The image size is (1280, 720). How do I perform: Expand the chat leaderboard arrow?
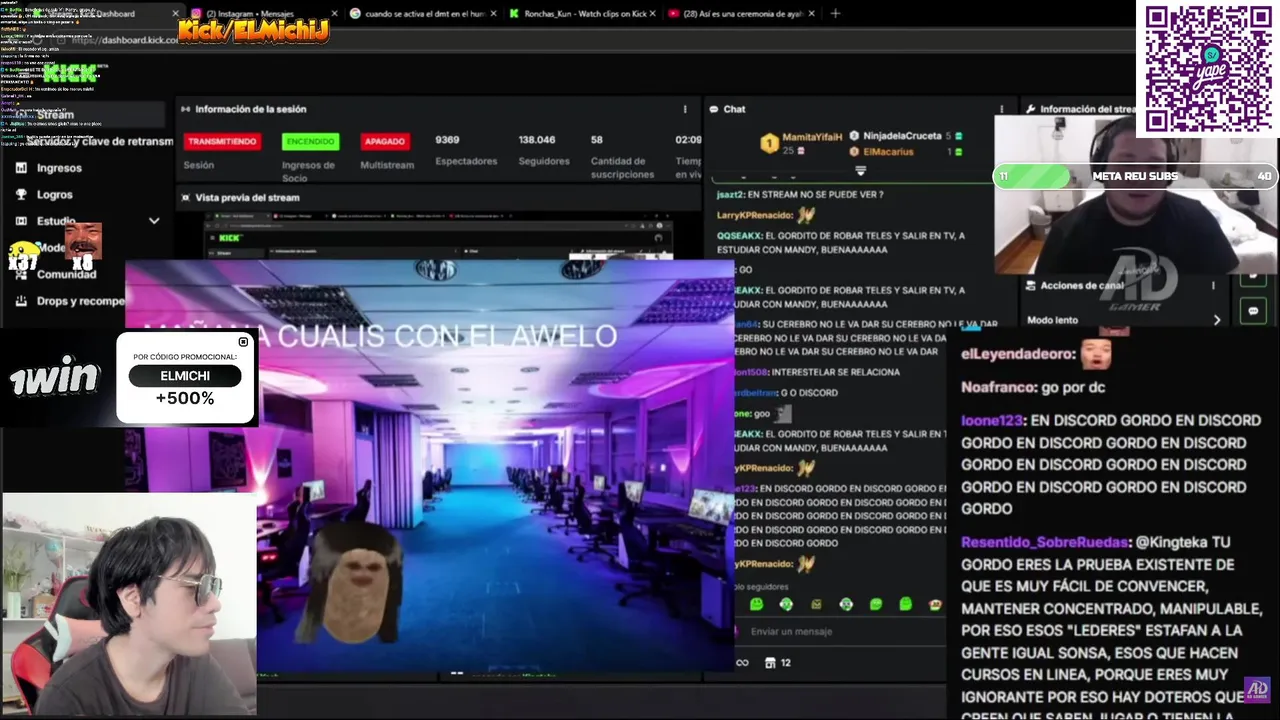pyautogui.click(x=860, y=171)
